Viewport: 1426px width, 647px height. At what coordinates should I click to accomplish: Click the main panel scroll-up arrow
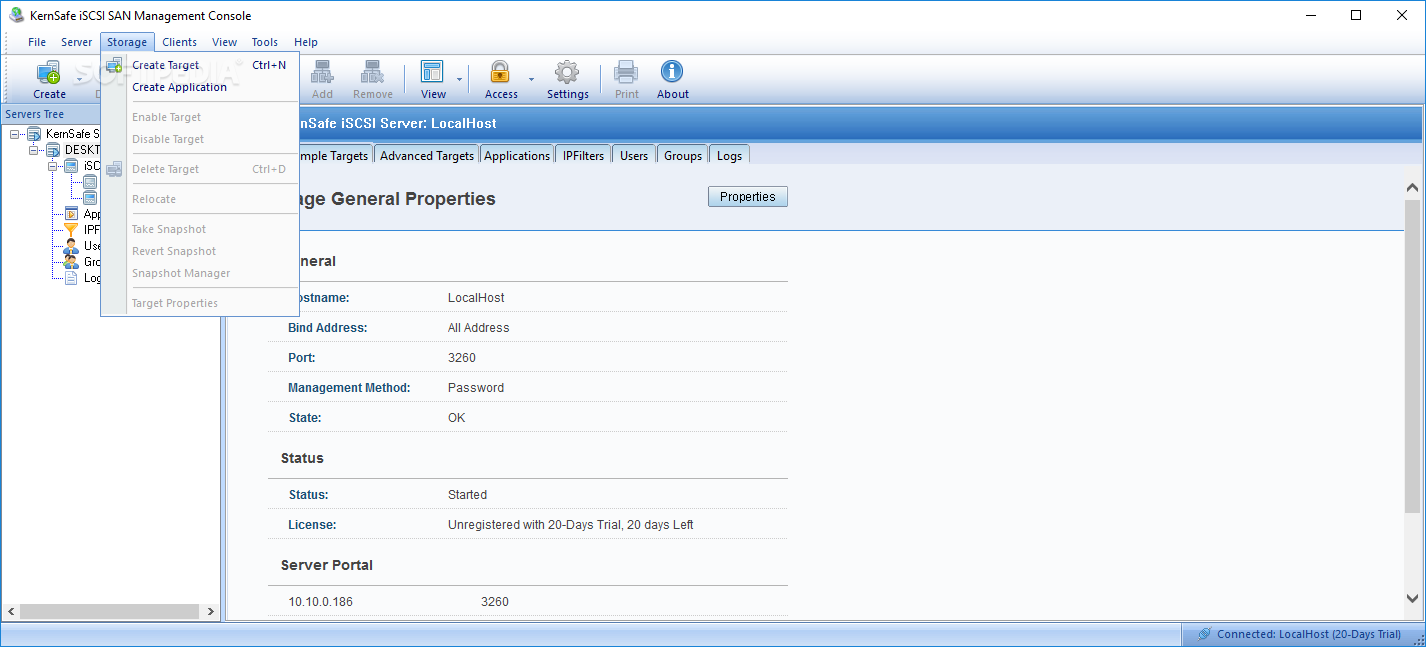(x=1412, y=187)
